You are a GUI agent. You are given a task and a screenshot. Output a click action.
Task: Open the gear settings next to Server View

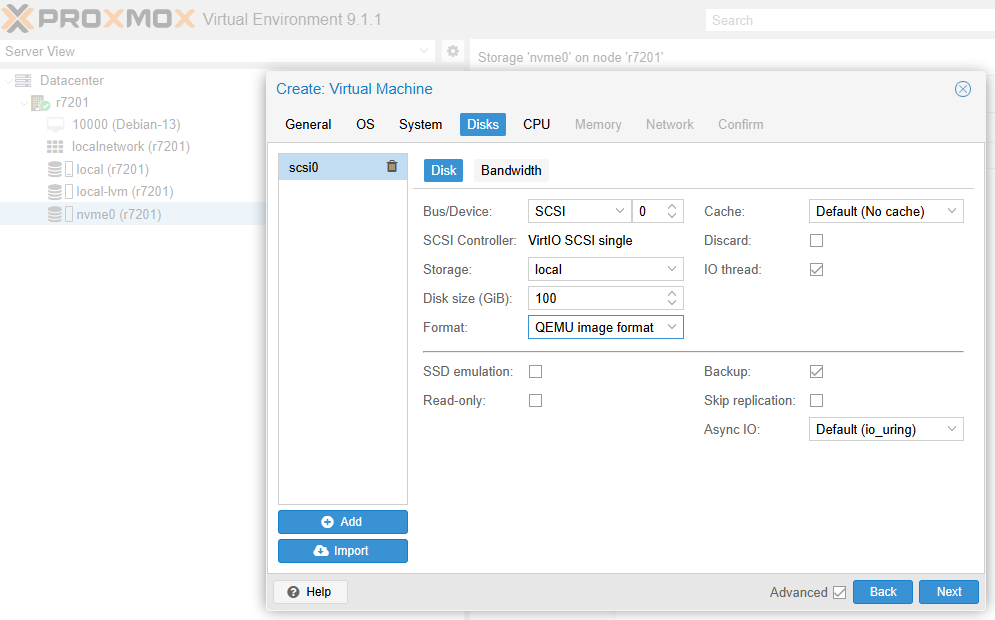pos(453,51)
